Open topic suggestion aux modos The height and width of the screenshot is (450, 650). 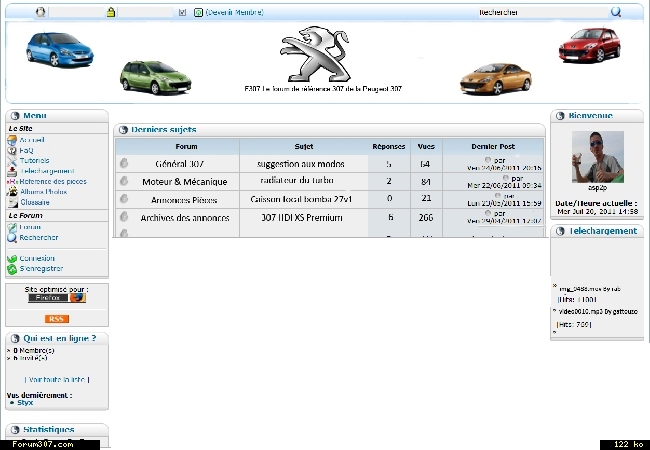point(301,164)
